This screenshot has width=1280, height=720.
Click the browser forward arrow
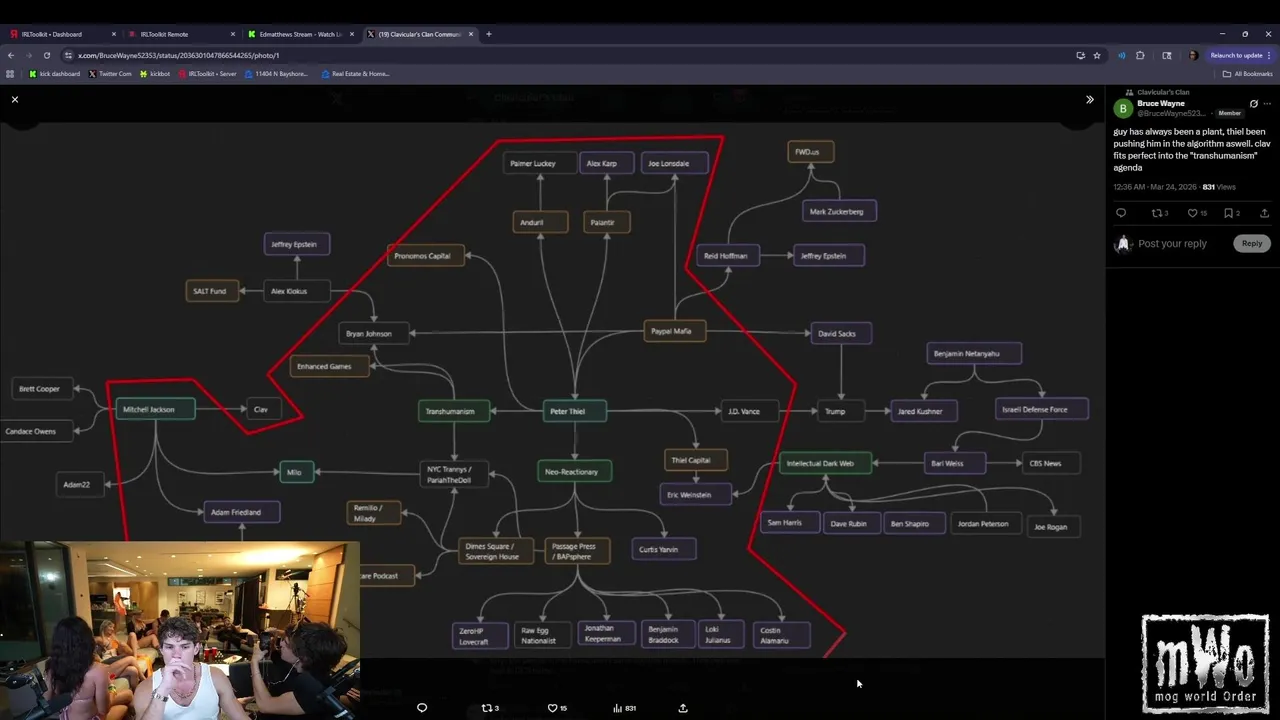(28, 55)
